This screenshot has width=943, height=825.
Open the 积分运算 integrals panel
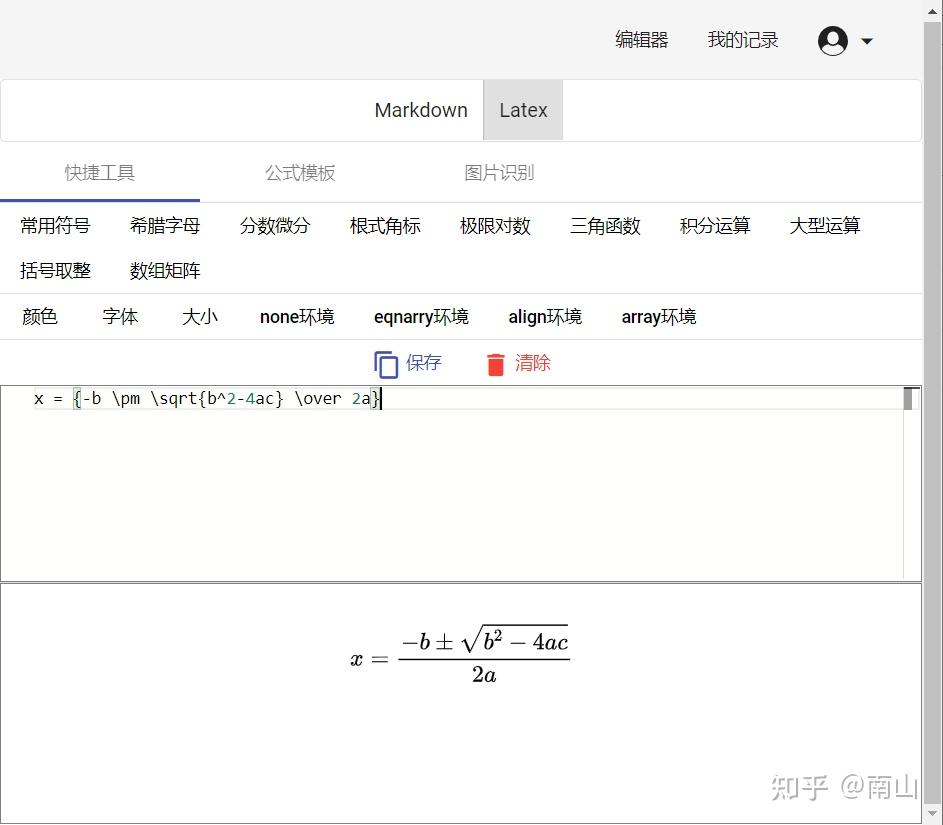click(x=714, y=226)
